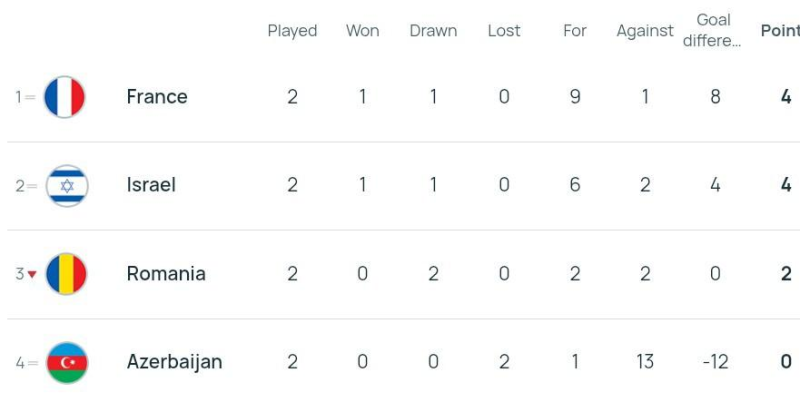Click the Played column header

point(292,31)
